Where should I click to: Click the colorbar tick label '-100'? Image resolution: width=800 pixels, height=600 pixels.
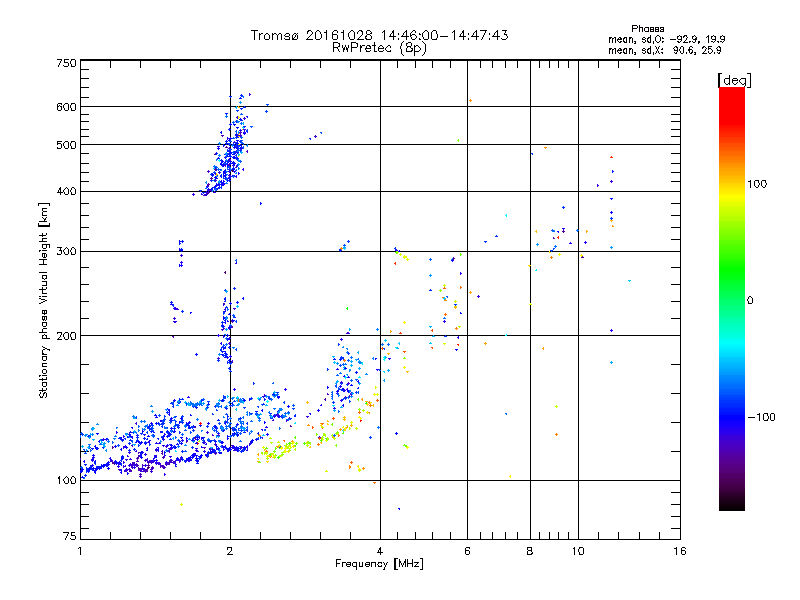pos(761,417)
